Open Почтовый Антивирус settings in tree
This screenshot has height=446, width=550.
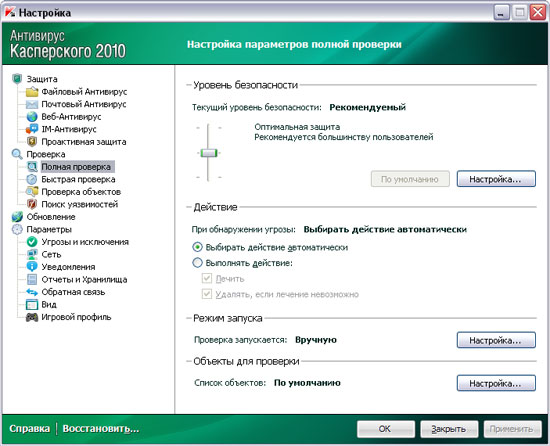tap(84, 104)
